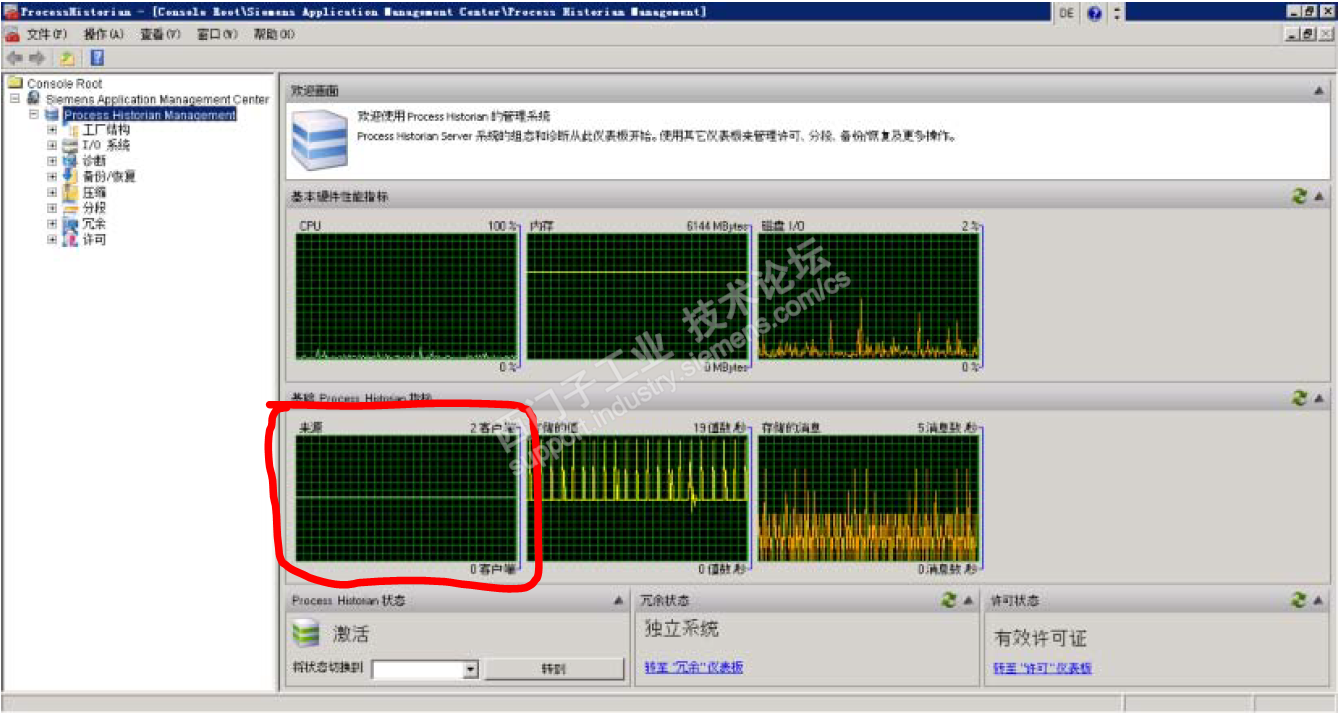Screen dimensions: 1339x713
Task: Collapse the 许可状态 panel
Action: point(1319,601)
